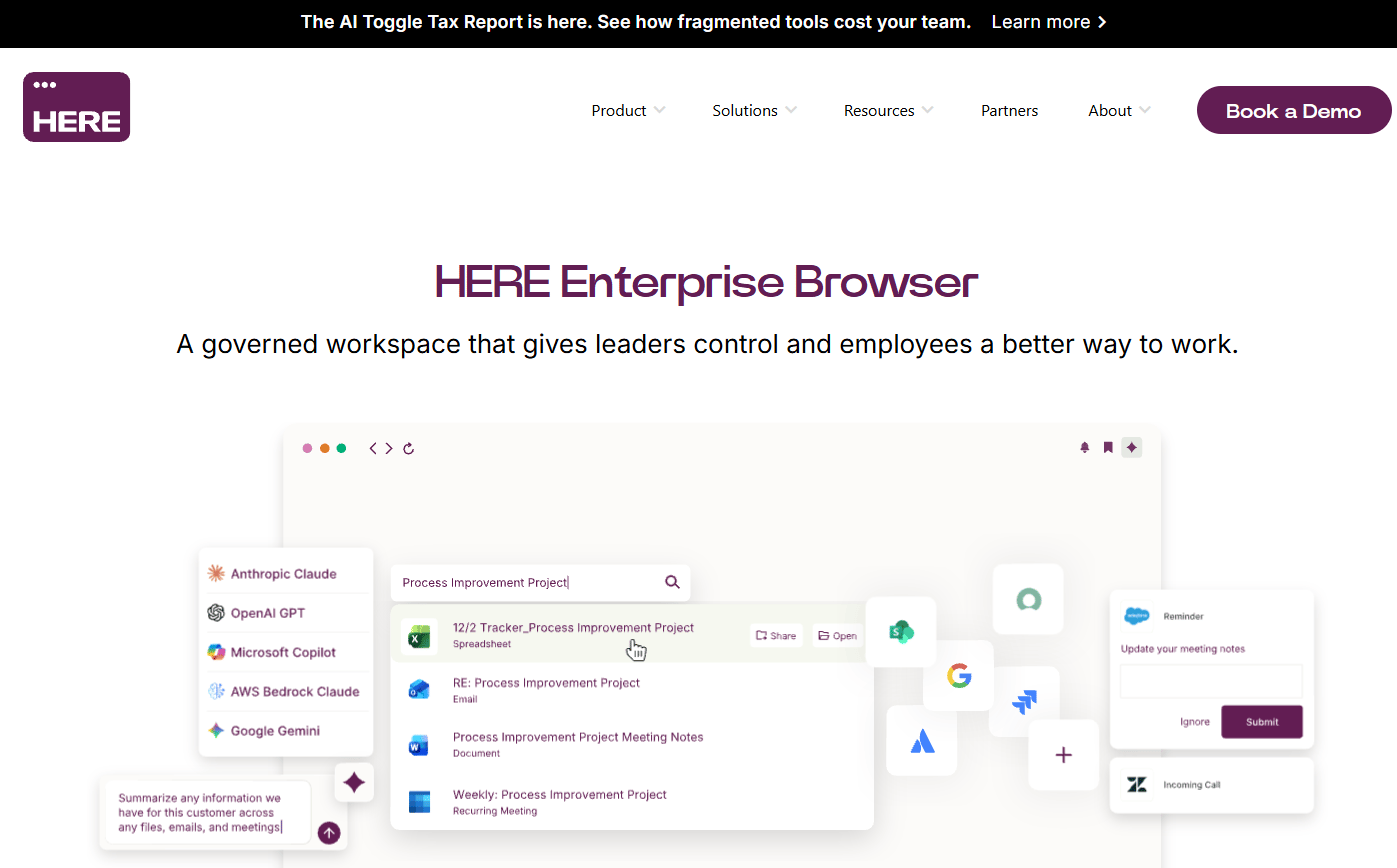Select the Weekly recurring meeting result
This screenshot has height=868, width=1397.
pos(631,801)
